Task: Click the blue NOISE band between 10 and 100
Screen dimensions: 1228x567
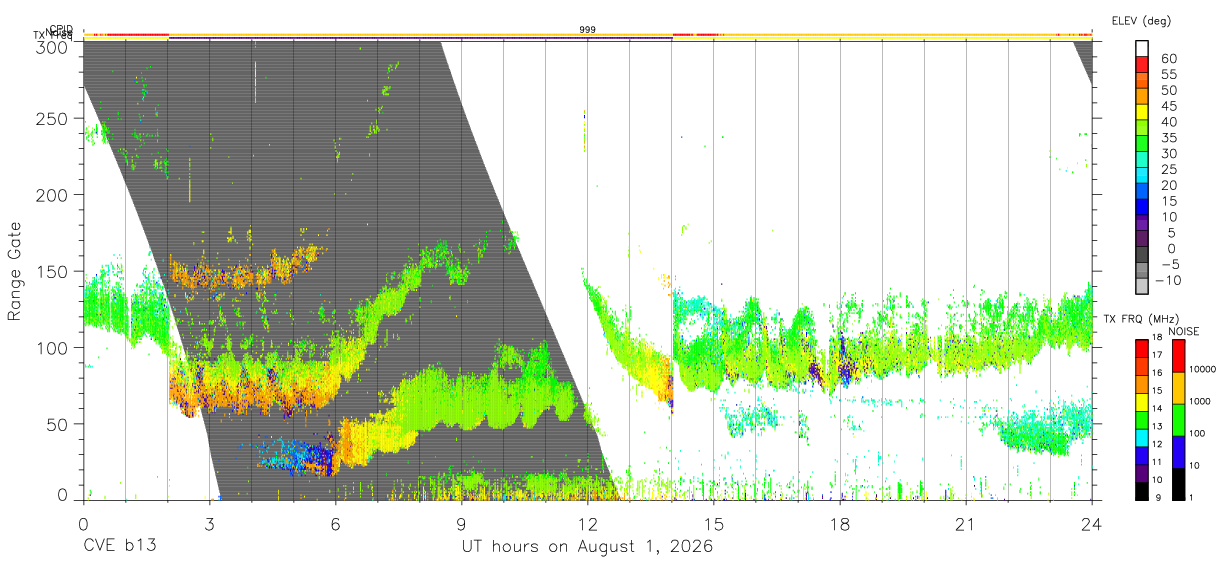Action: (1177, 452)
